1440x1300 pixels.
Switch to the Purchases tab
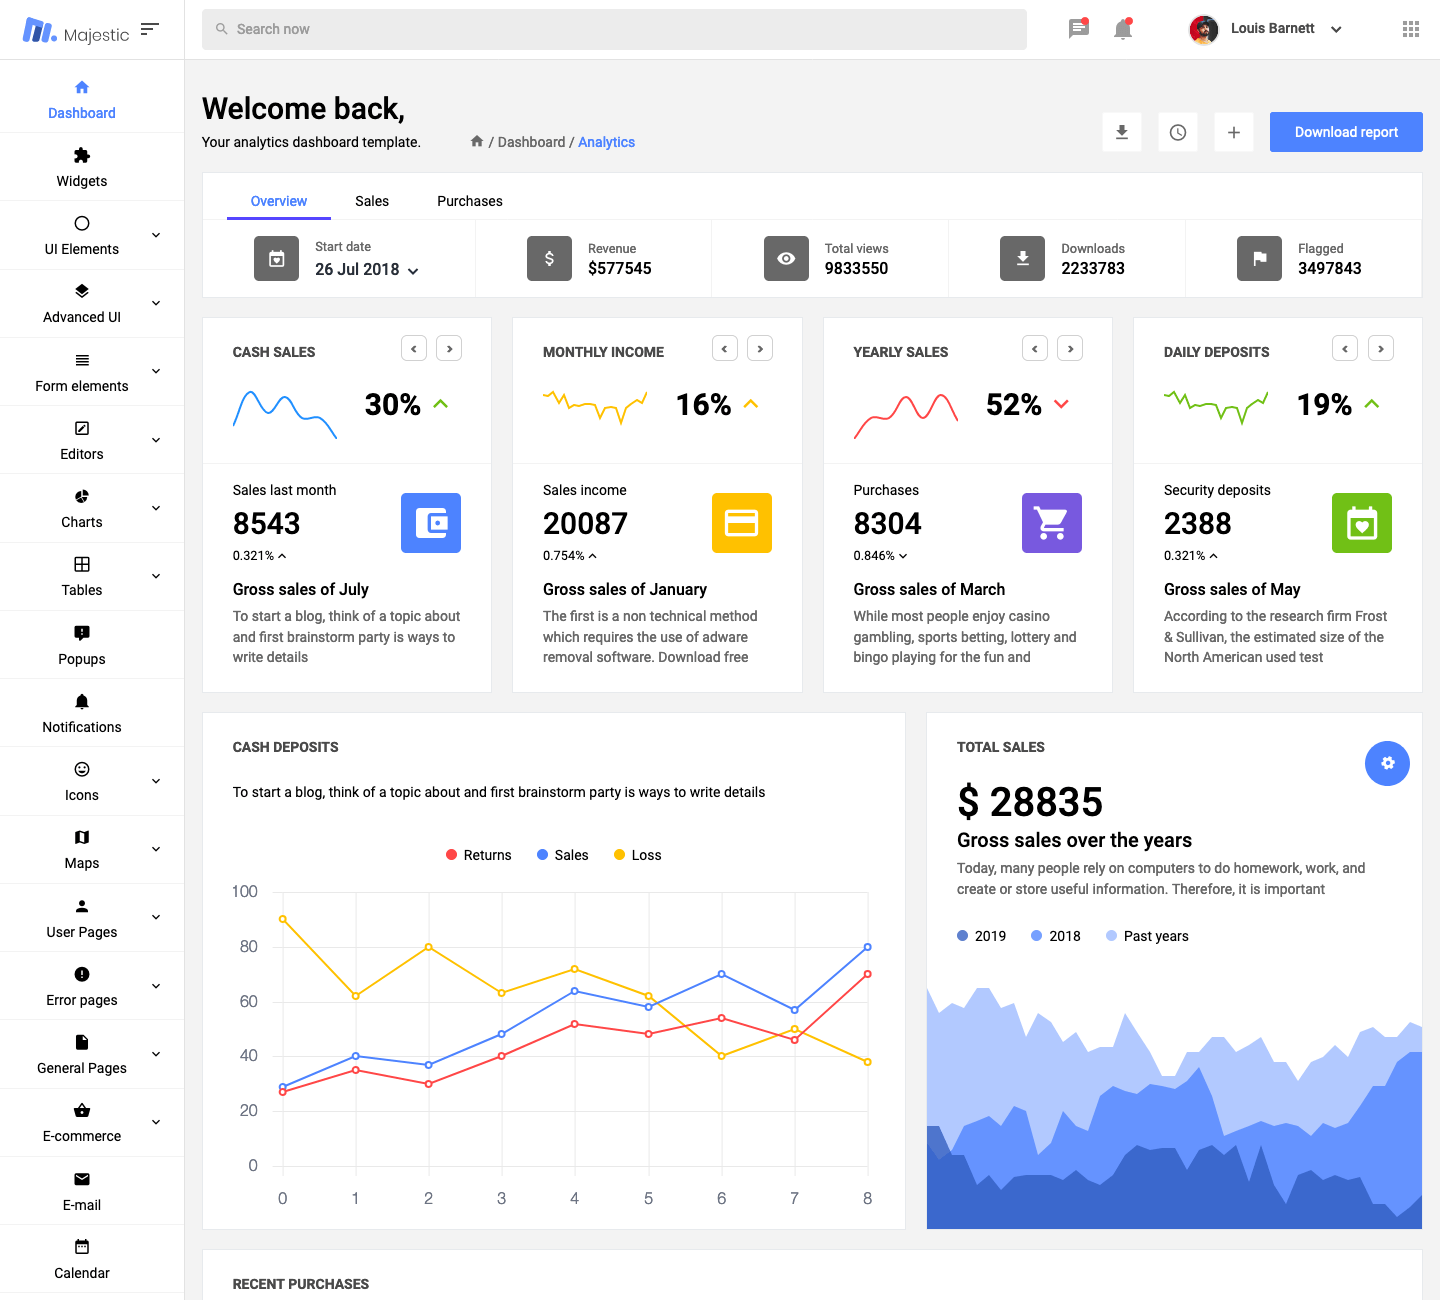tap(470, 201)
